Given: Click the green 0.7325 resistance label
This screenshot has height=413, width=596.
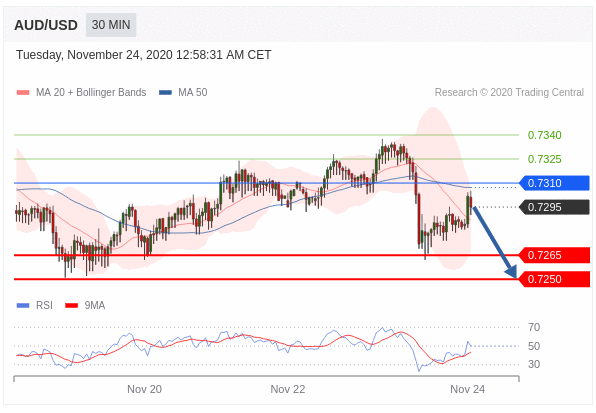Looking at the screenshot, I should [544, 159].
